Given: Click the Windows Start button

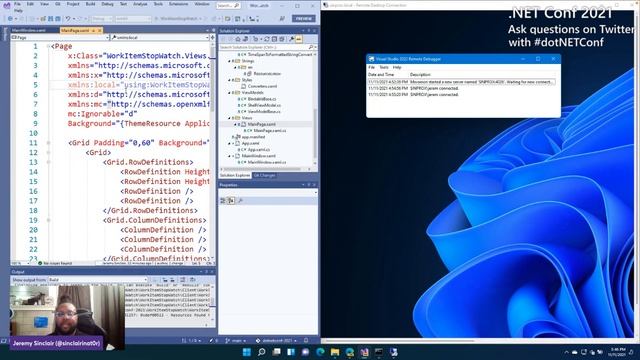Looking at the screenshot, I should click(247, 352).
